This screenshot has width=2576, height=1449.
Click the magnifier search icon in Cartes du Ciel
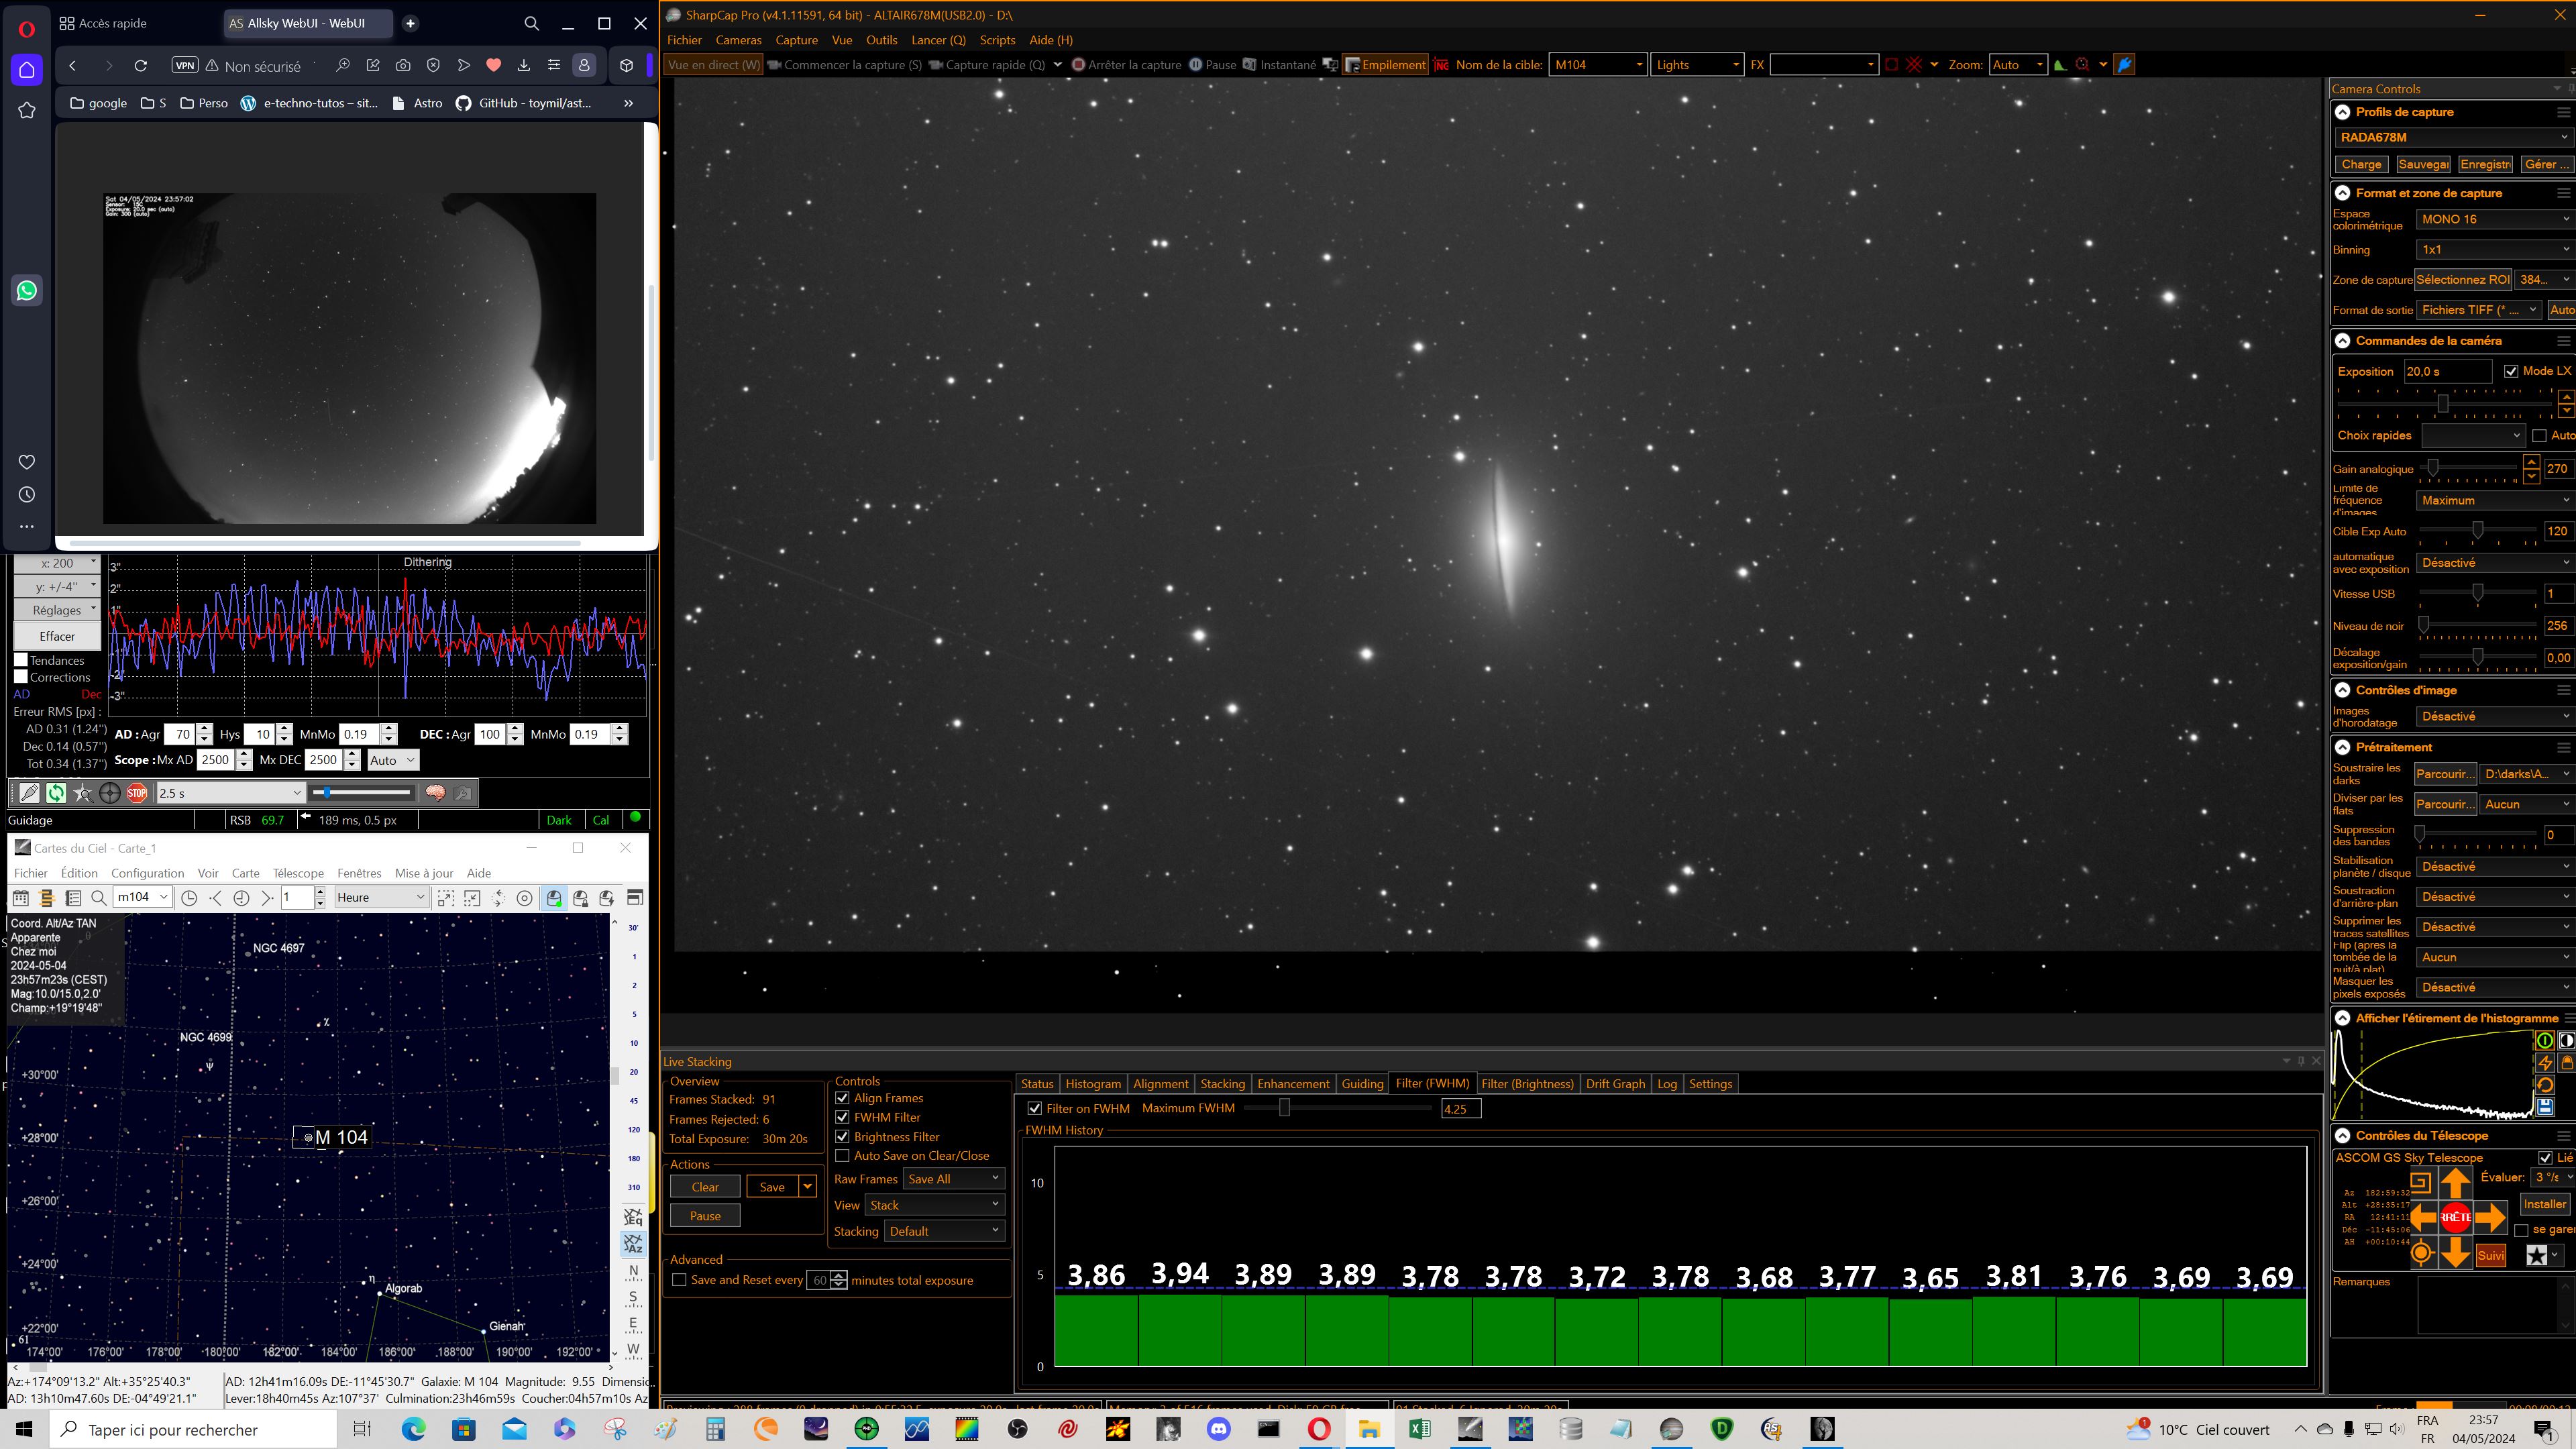tap(98, 897)
